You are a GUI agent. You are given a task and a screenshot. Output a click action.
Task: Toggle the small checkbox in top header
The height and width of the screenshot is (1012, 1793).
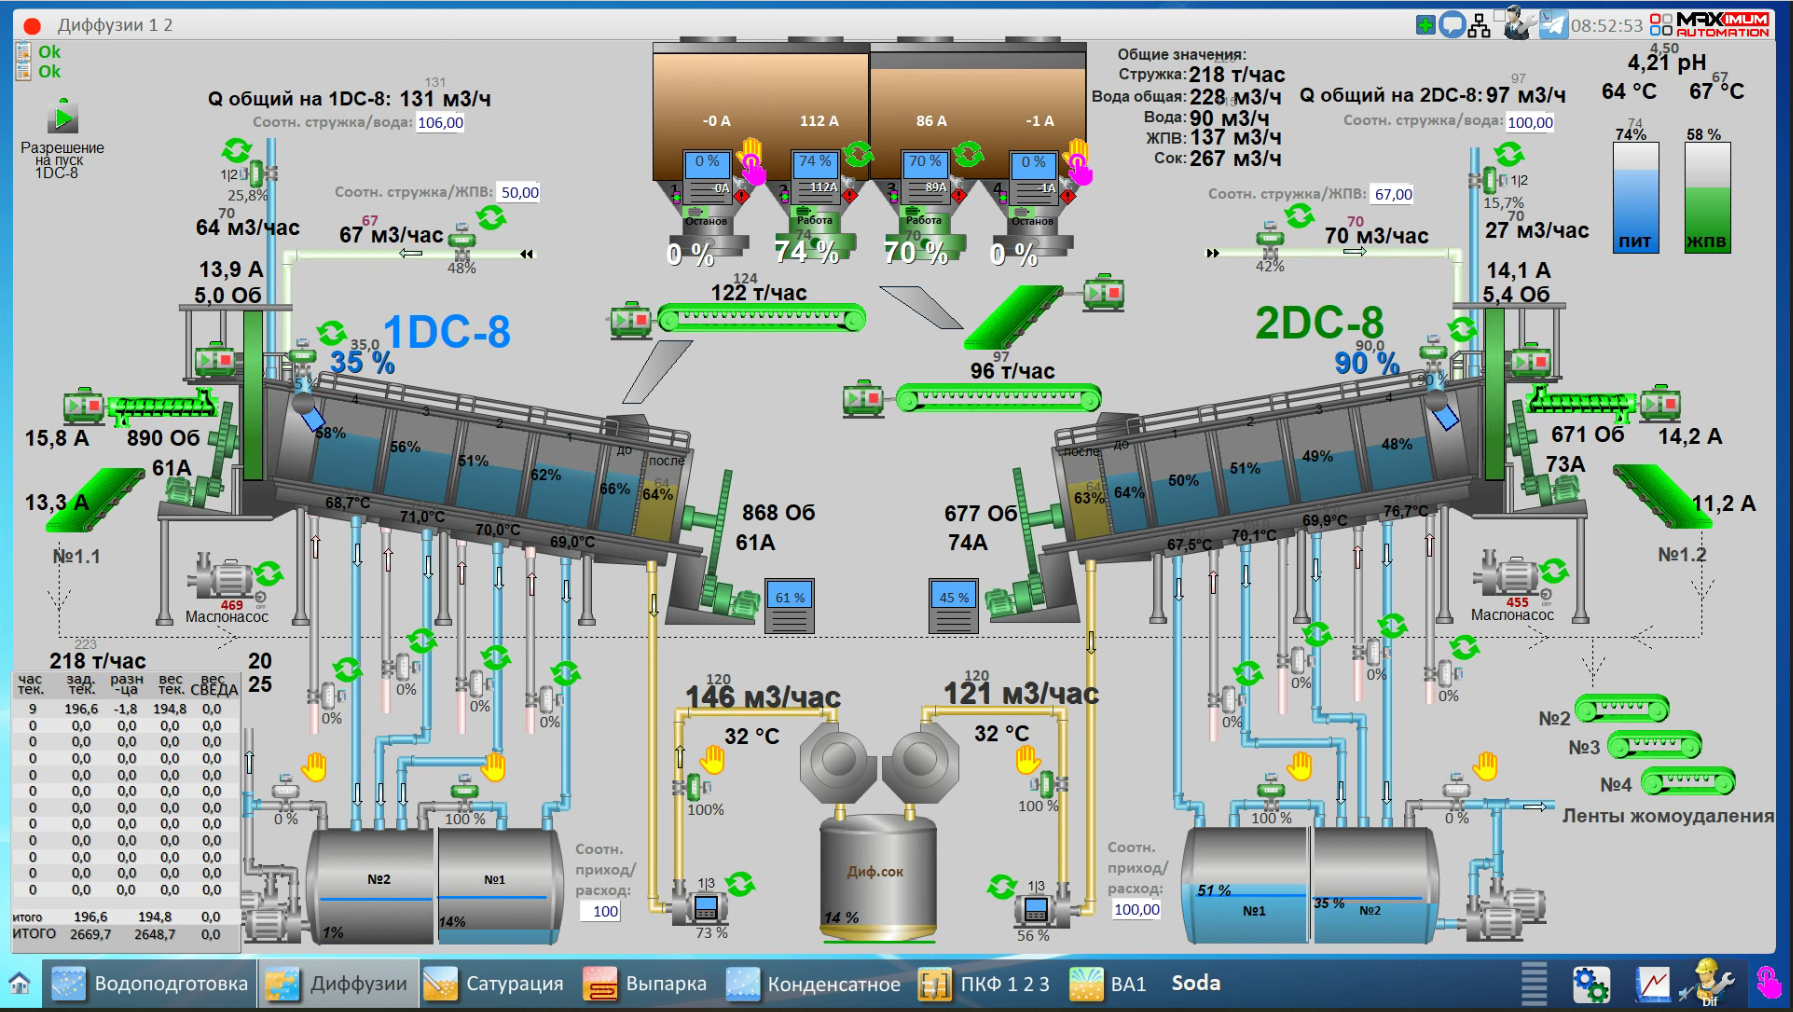1500,15
